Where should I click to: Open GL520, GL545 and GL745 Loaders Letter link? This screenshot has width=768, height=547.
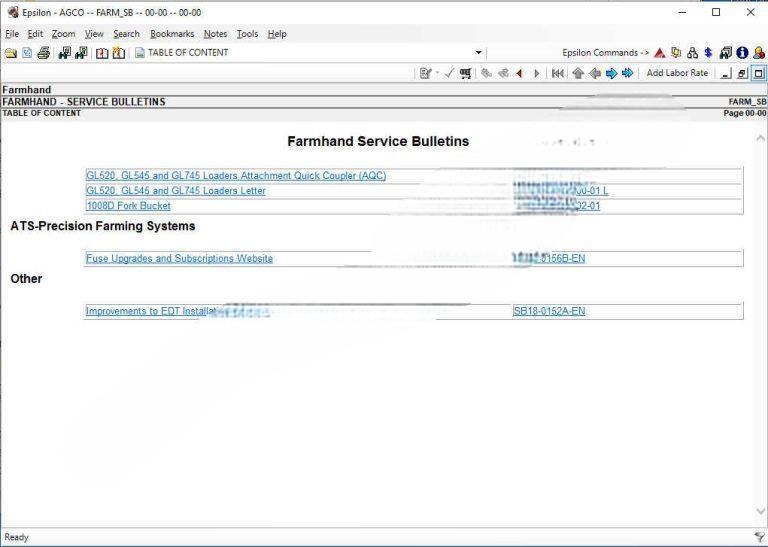pyautogui.click(x=176, y=190)
